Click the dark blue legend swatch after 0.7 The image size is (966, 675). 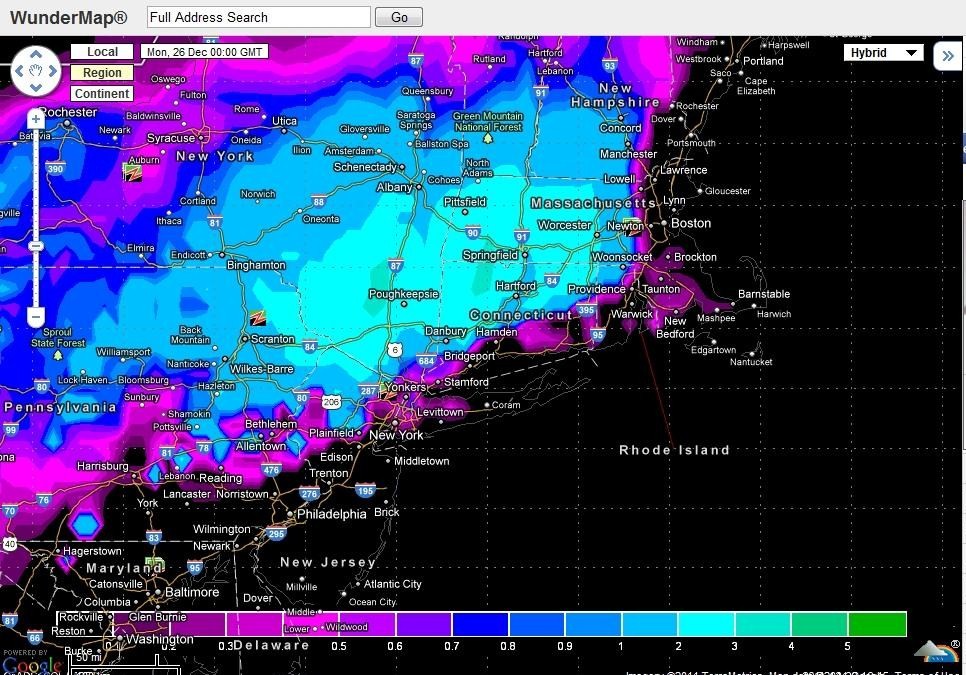coord(481,624)
